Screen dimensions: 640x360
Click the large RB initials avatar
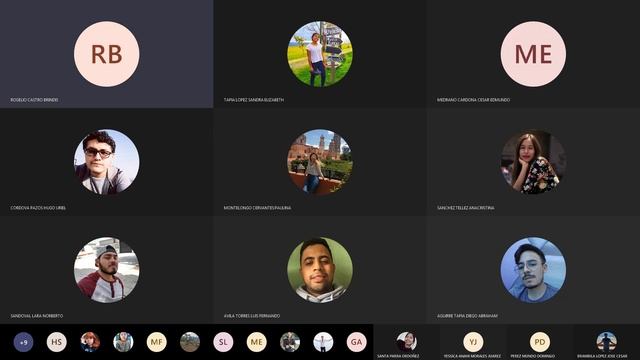coord(107,54)
